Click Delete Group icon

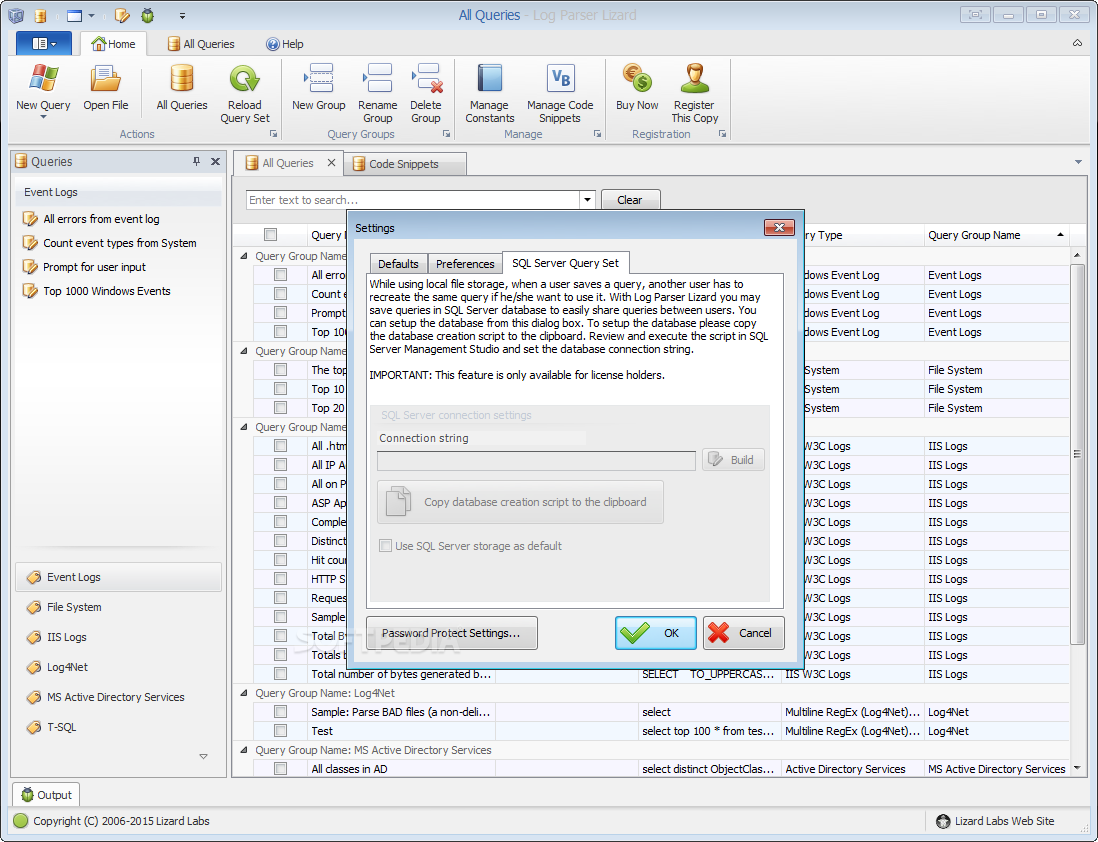pos(426,78)
